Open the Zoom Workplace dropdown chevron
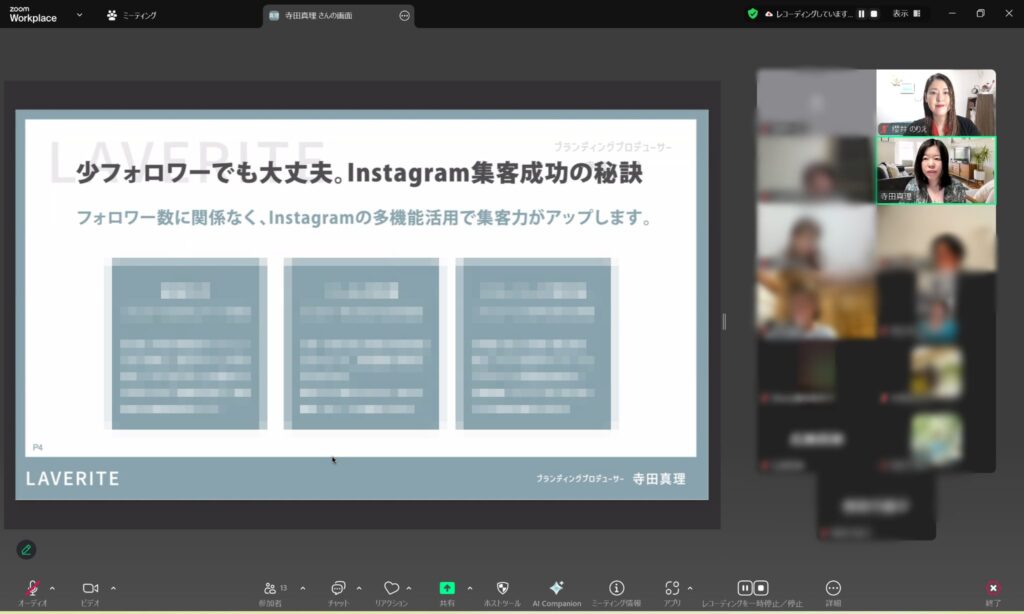The height and width of the screenshot is (614, 1024). tap(79, 14)
